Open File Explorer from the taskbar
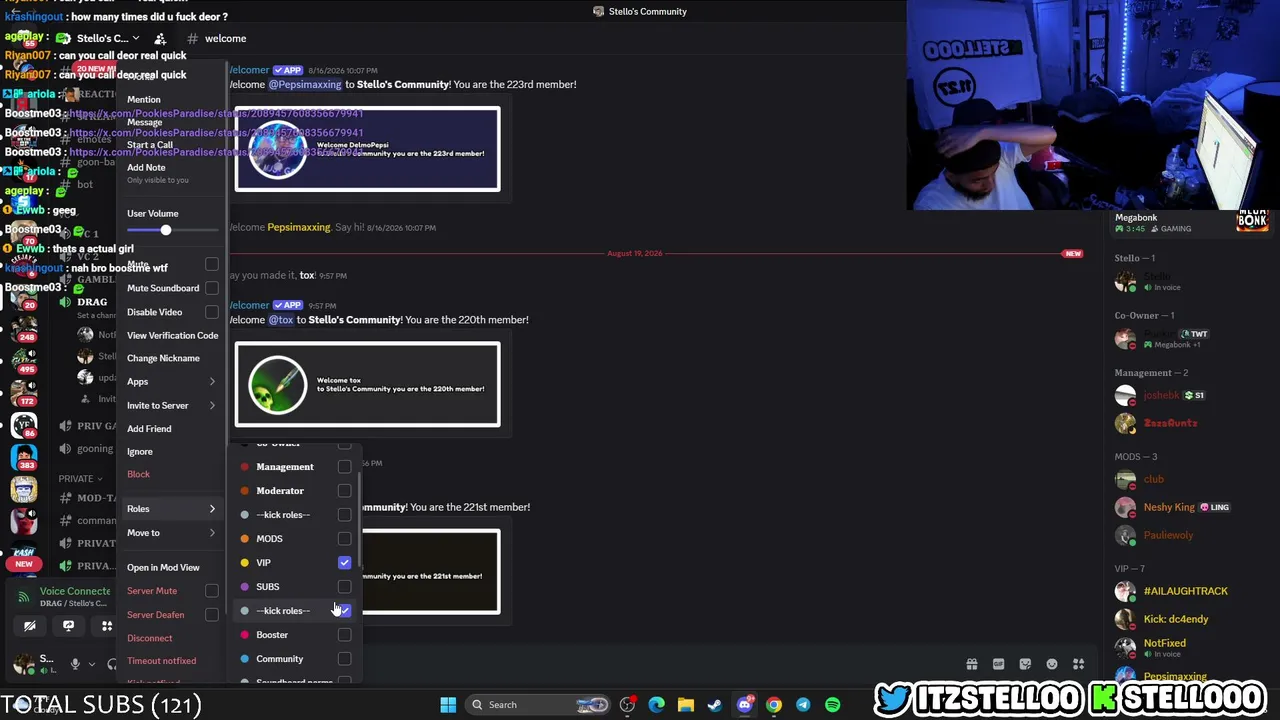Viewport: 1280px width, 720px height. click(x=685, y=705)
